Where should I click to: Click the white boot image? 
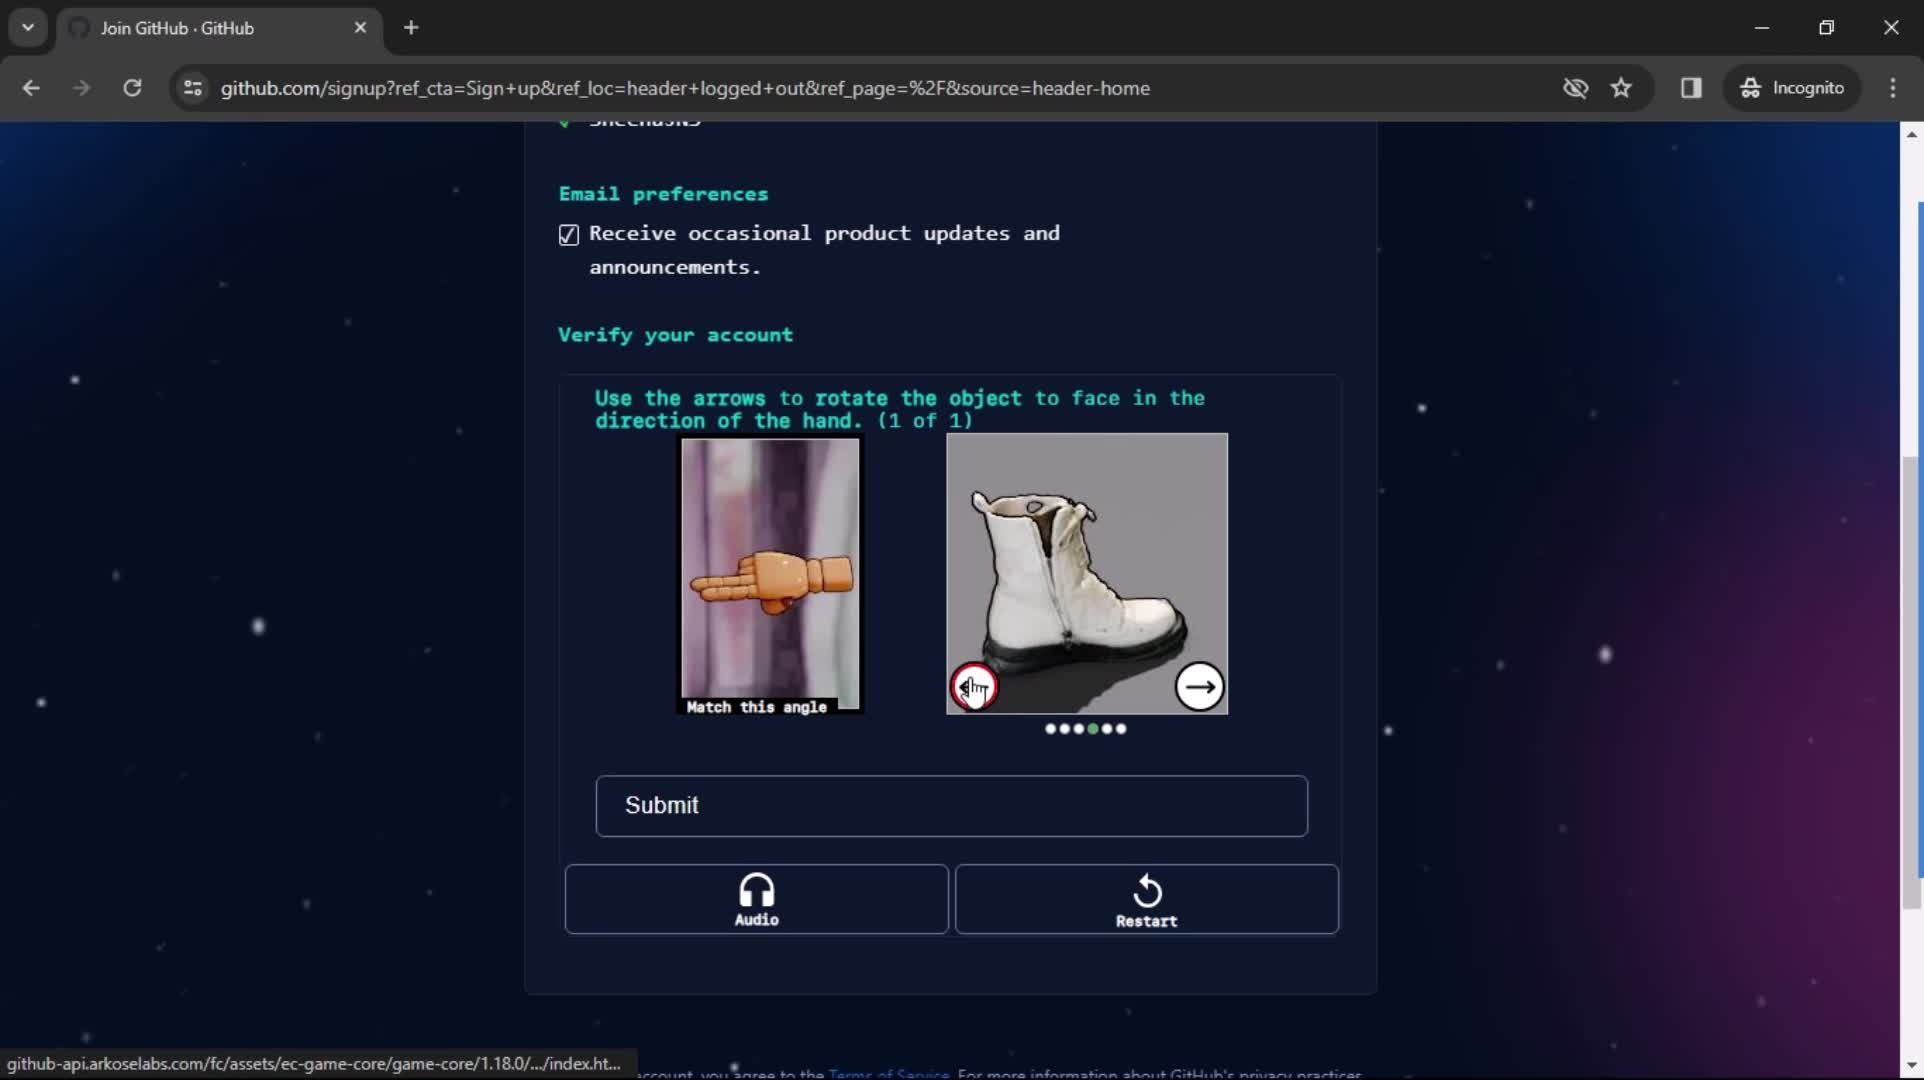coord(1087,573)
